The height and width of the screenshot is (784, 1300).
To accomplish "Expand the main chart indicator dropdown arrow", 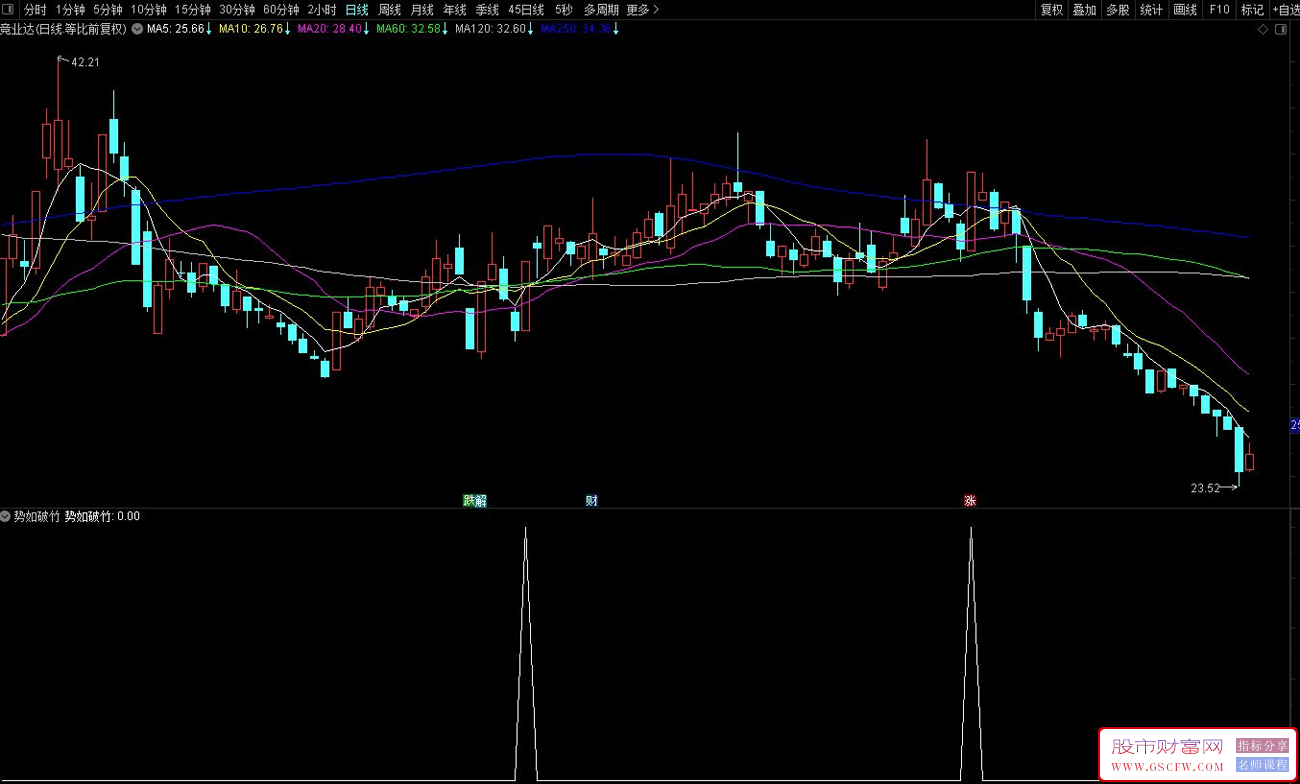I will click(x=137, y=29).
